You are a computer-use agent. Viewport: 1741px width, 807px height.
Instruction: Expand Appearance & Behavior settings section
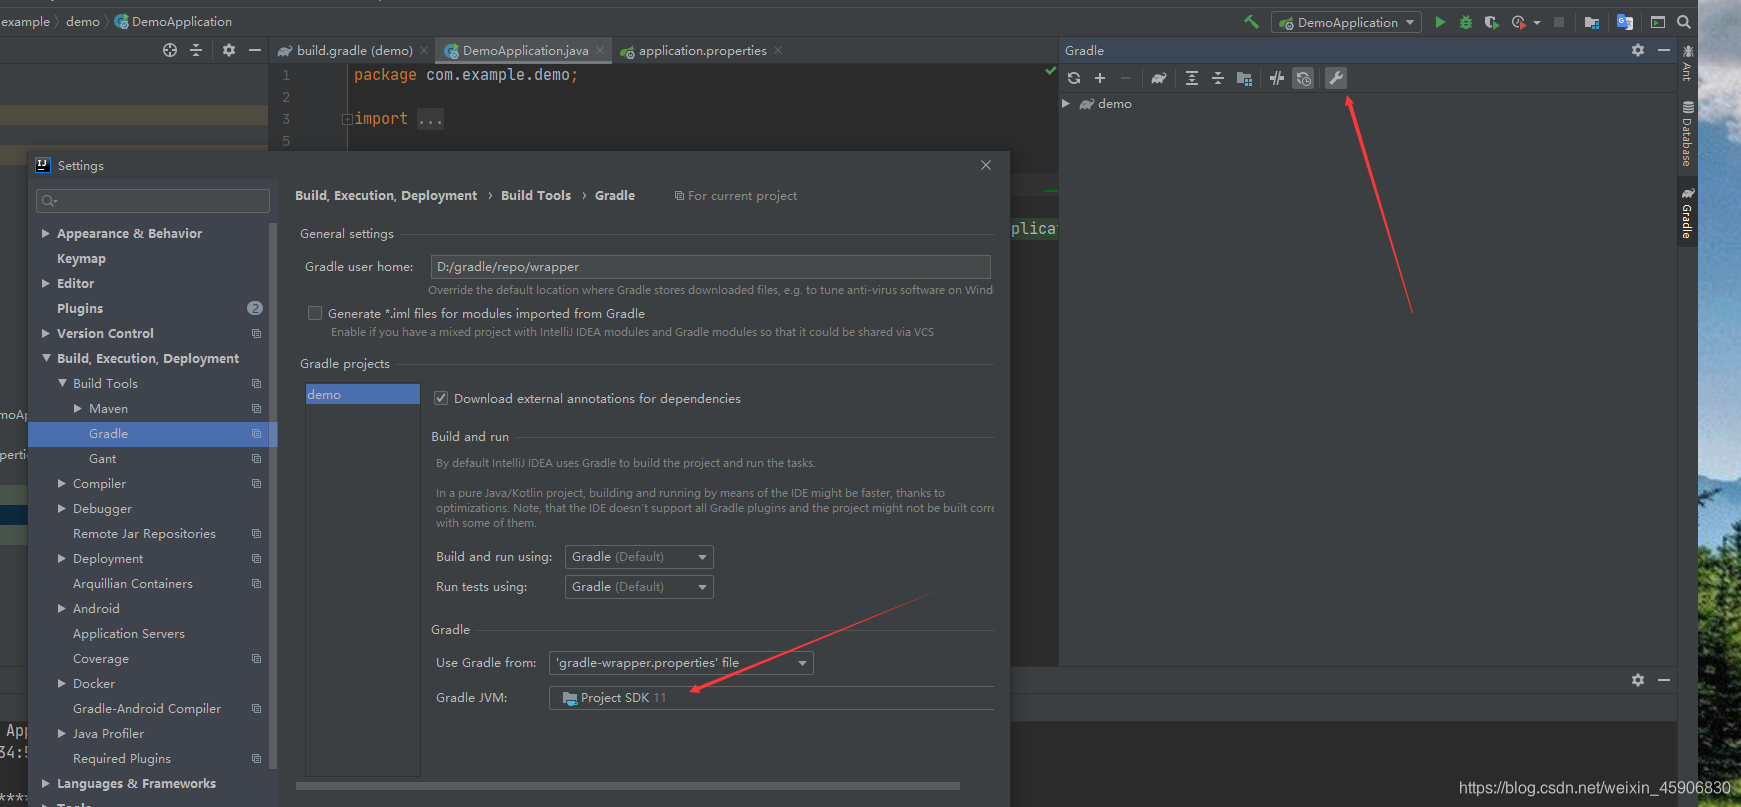(x=46, y=233)
